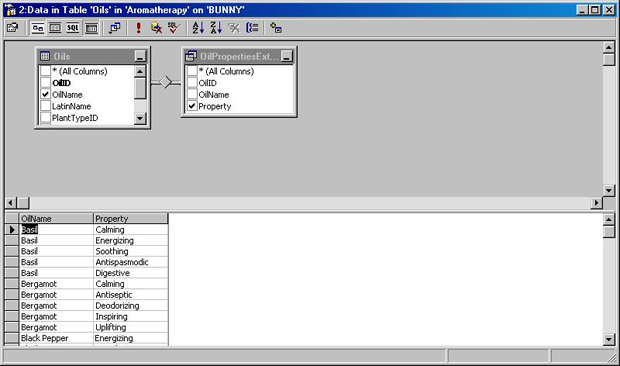Click the Oils column list down arrow
The height and width of the screenshot is (366, 620).
pos(140,118)
